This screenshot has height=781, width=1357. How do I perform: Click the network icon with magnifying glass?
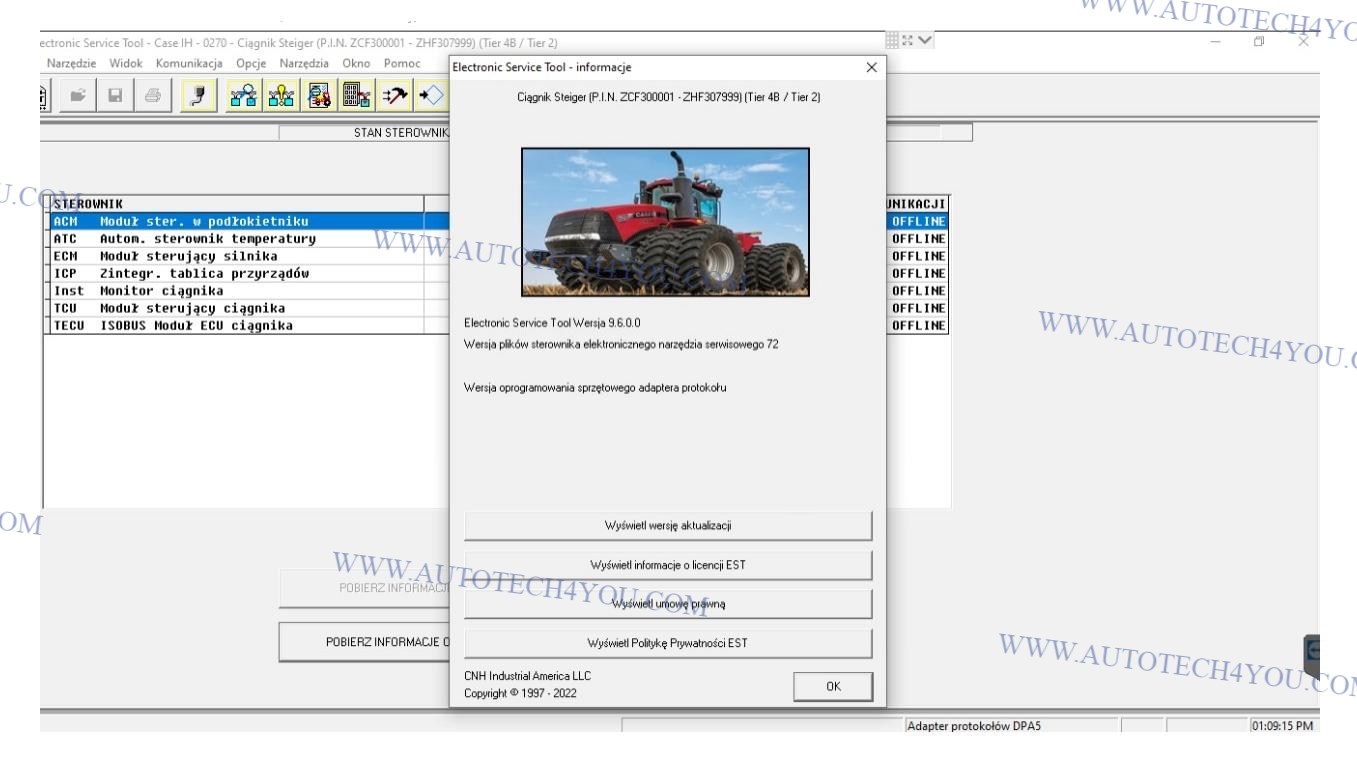pyautogui.click(x=242, y=96)
